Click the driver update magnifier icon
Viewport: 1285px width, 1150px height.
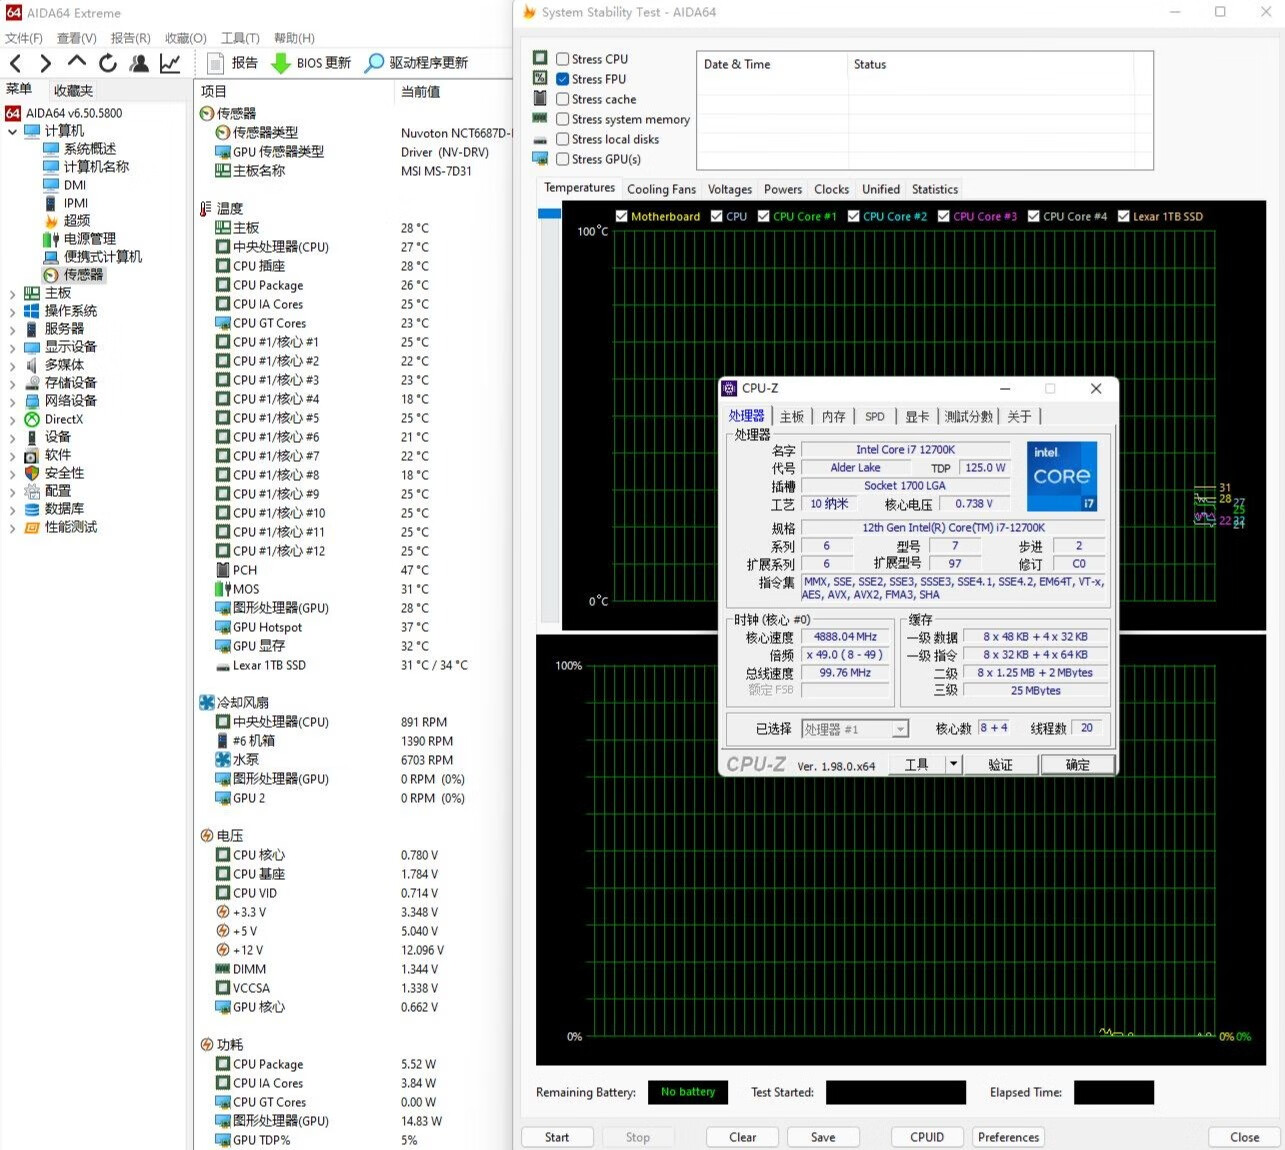coord(374,63)
